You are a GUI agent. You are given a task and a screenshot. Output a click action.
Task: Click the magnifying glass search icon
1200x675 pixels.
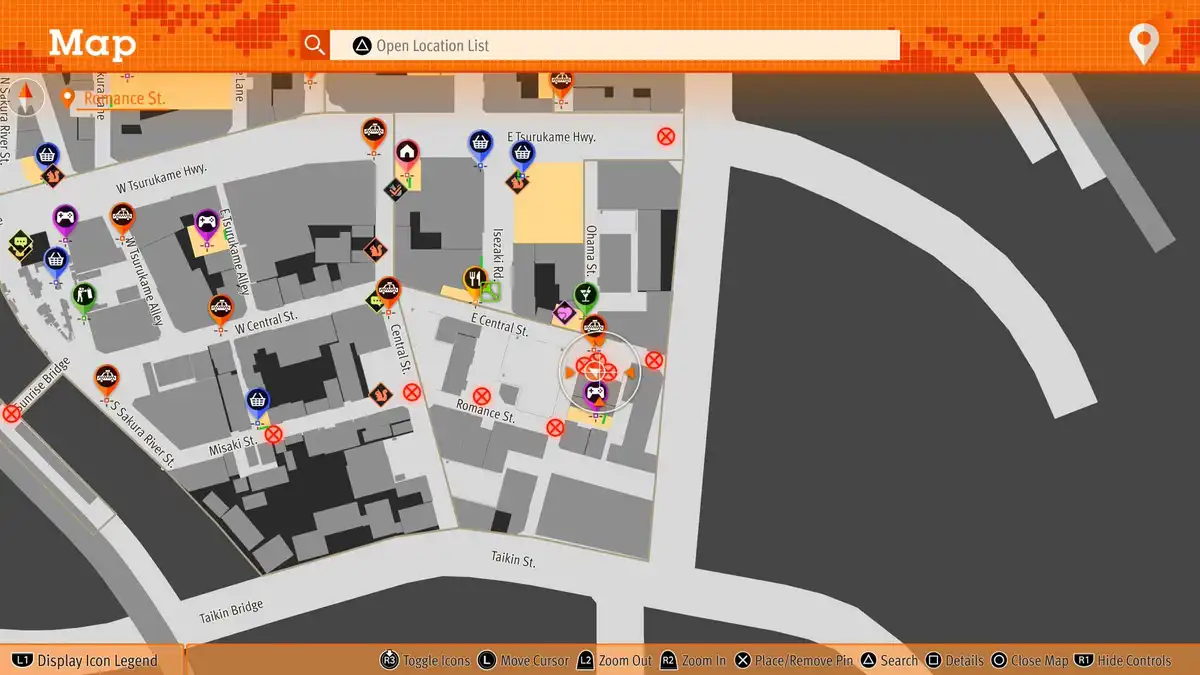coord(315,45)
